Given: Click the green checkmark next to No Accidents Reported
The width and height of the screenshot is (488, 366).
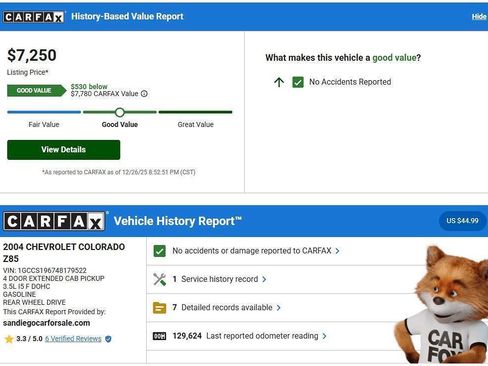Looking at the screenshot, I should [298, 82].
